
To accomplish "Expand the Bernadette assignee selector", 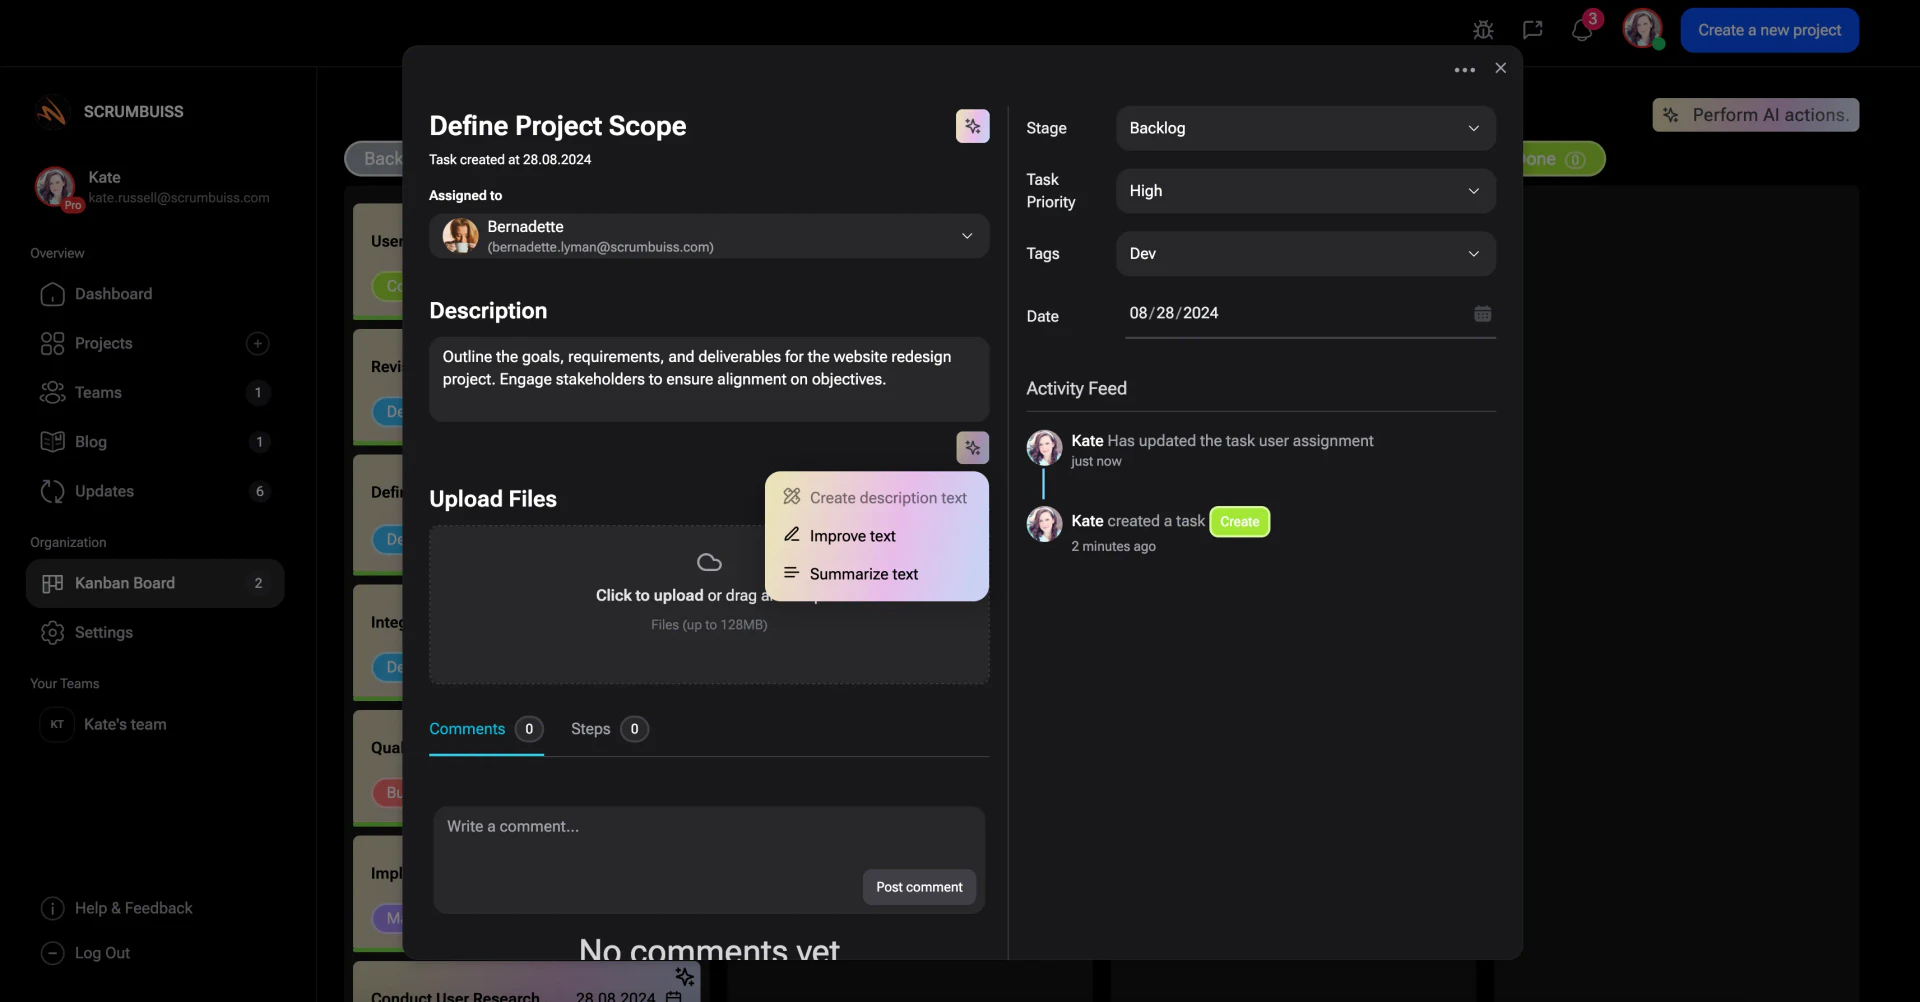I will coord(967,236).
